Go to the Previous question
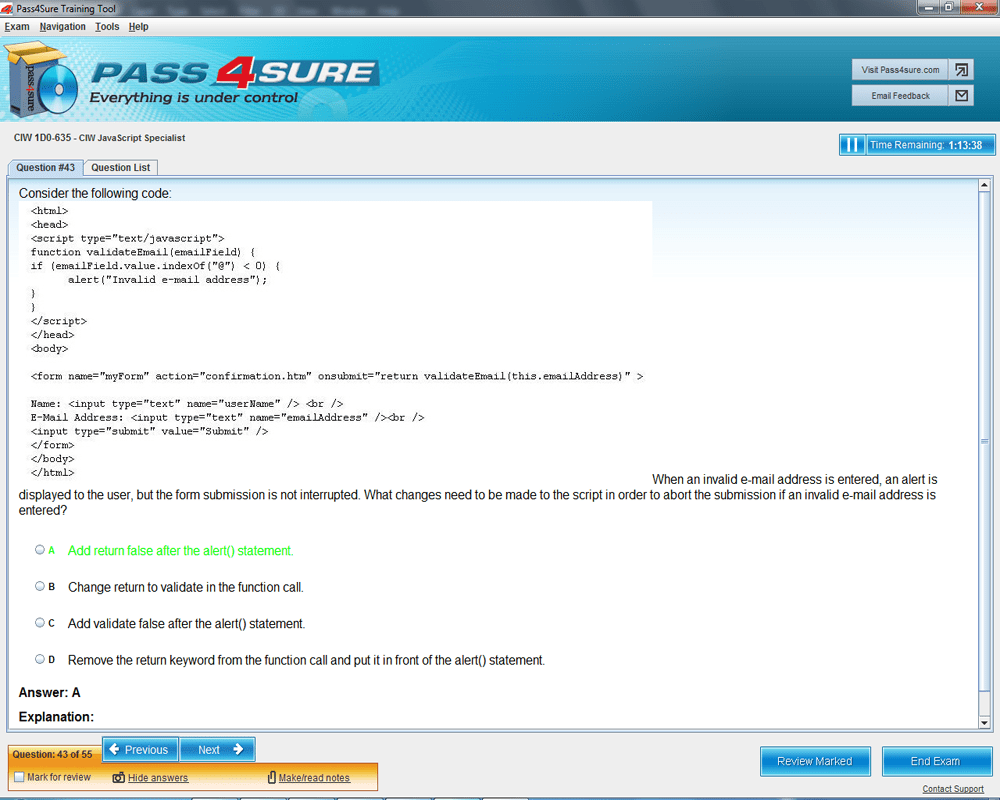 (x=140, y=750)
